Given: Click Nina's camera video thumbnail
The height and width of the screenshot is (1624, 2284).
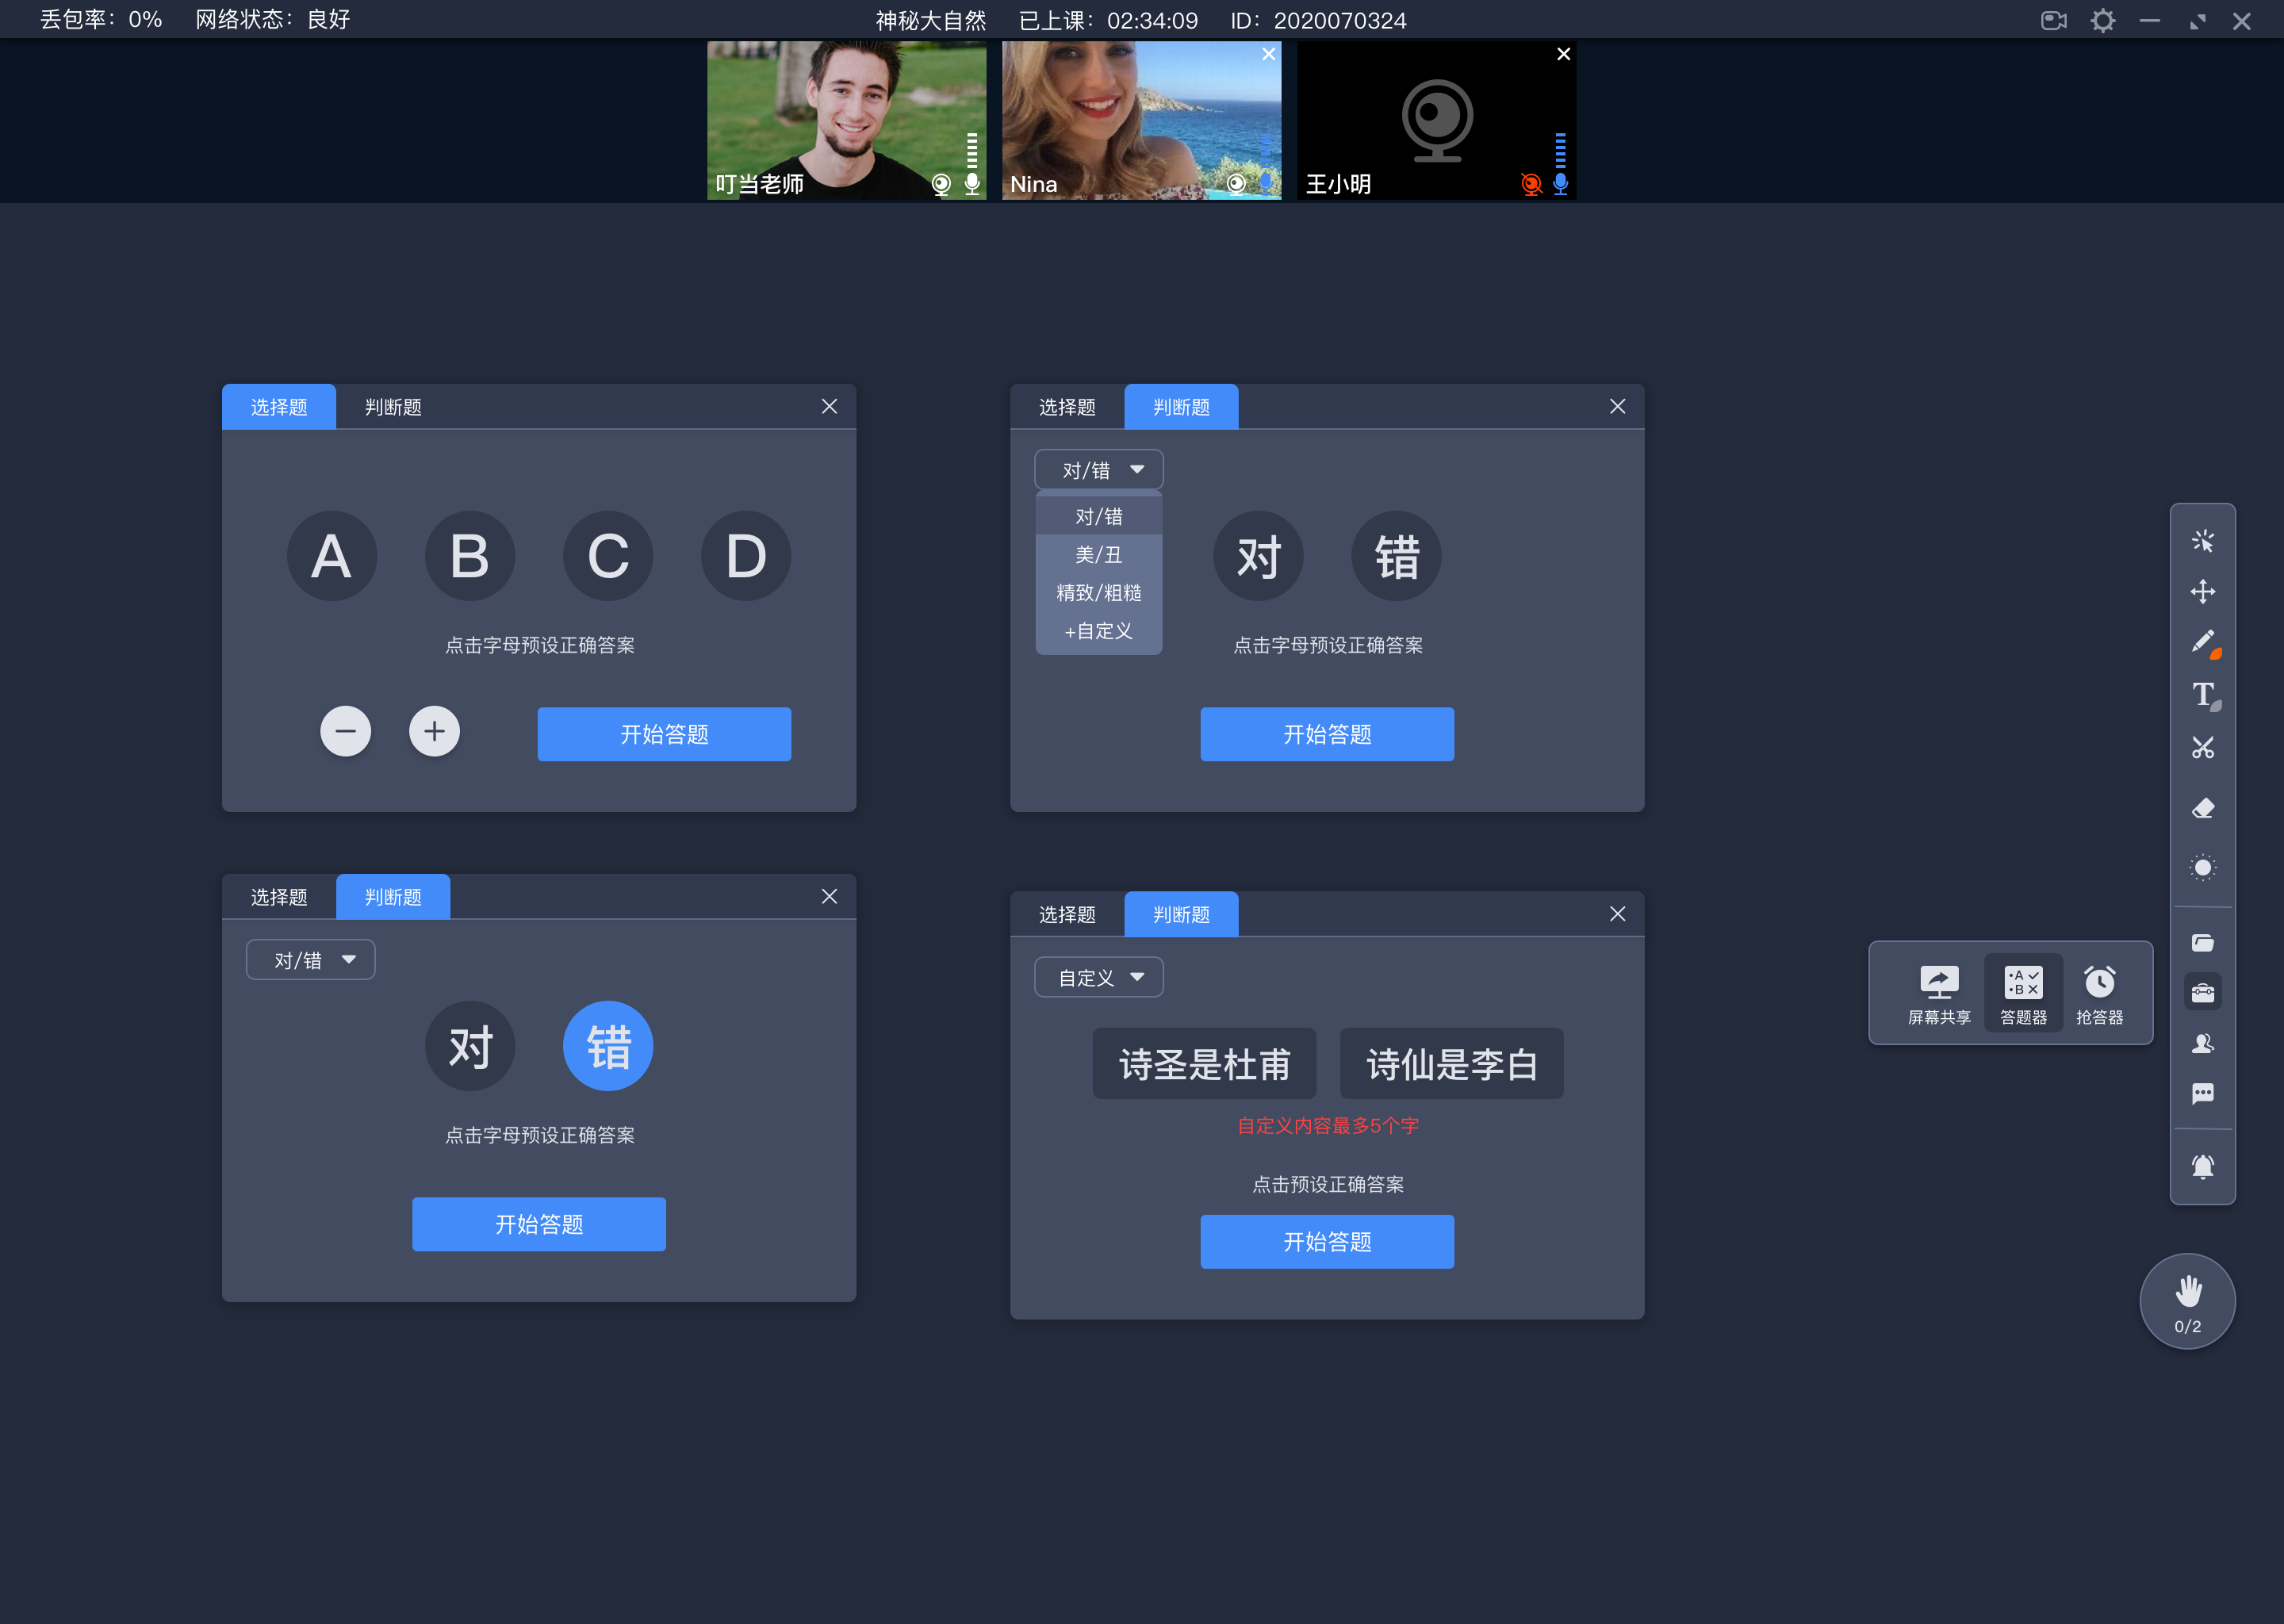Looking at the screenshot, I should (1139, 118).
